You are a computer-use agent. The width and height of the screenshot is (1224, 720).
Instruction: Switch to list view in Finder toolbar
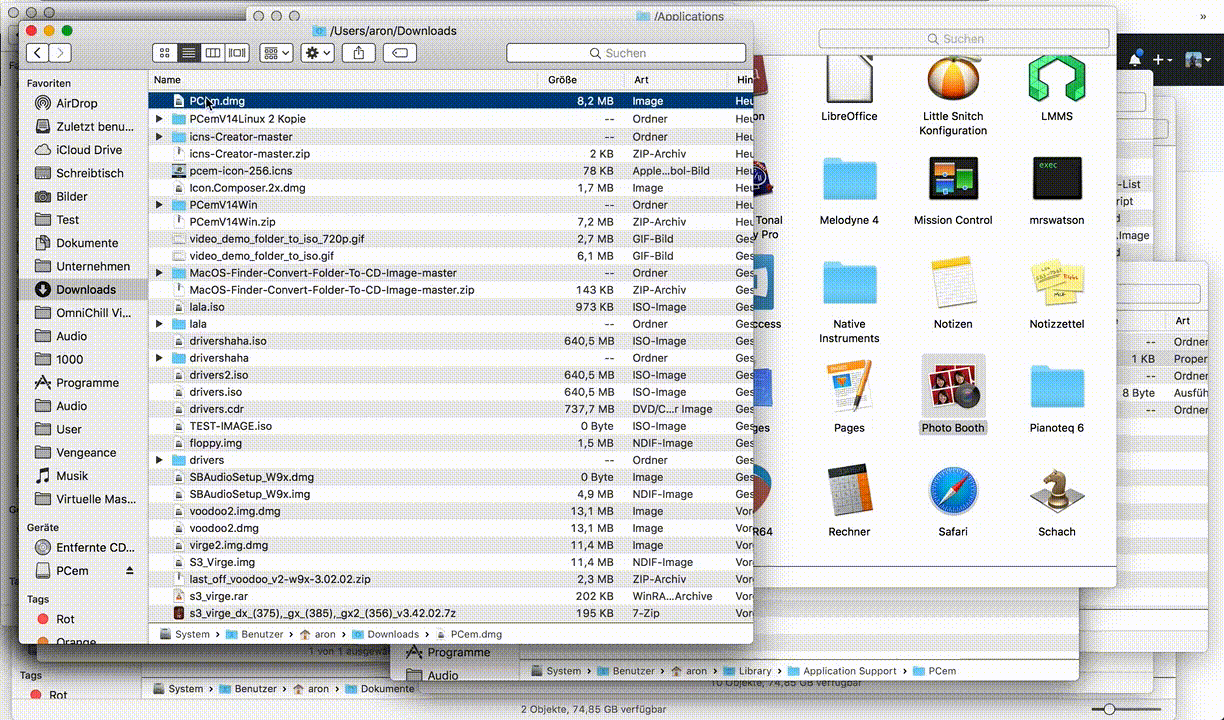coord(189,53)
